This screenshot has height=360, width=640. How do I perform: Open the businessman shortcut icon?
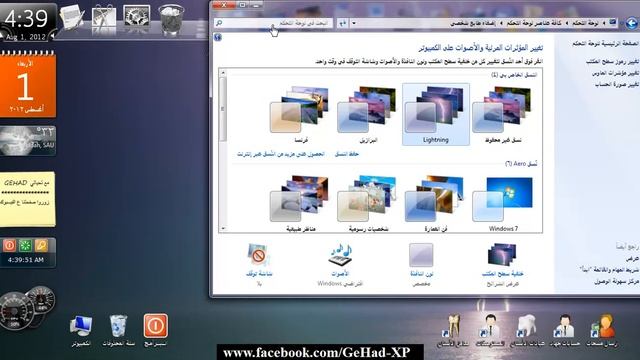coord(564,331)
